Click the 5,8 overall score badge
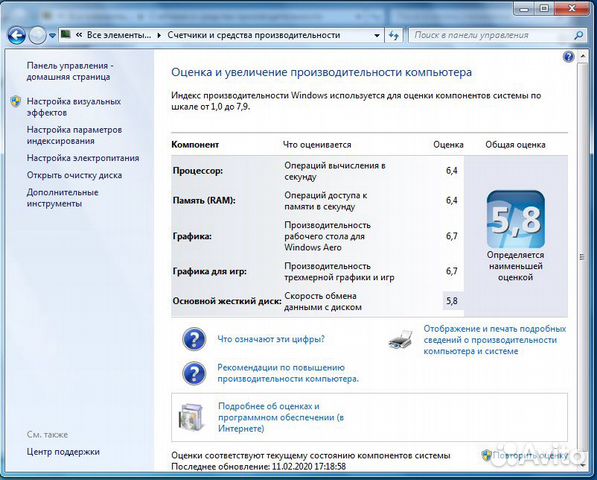The width and height of the screenshot is (597, 480). [516, 220]
